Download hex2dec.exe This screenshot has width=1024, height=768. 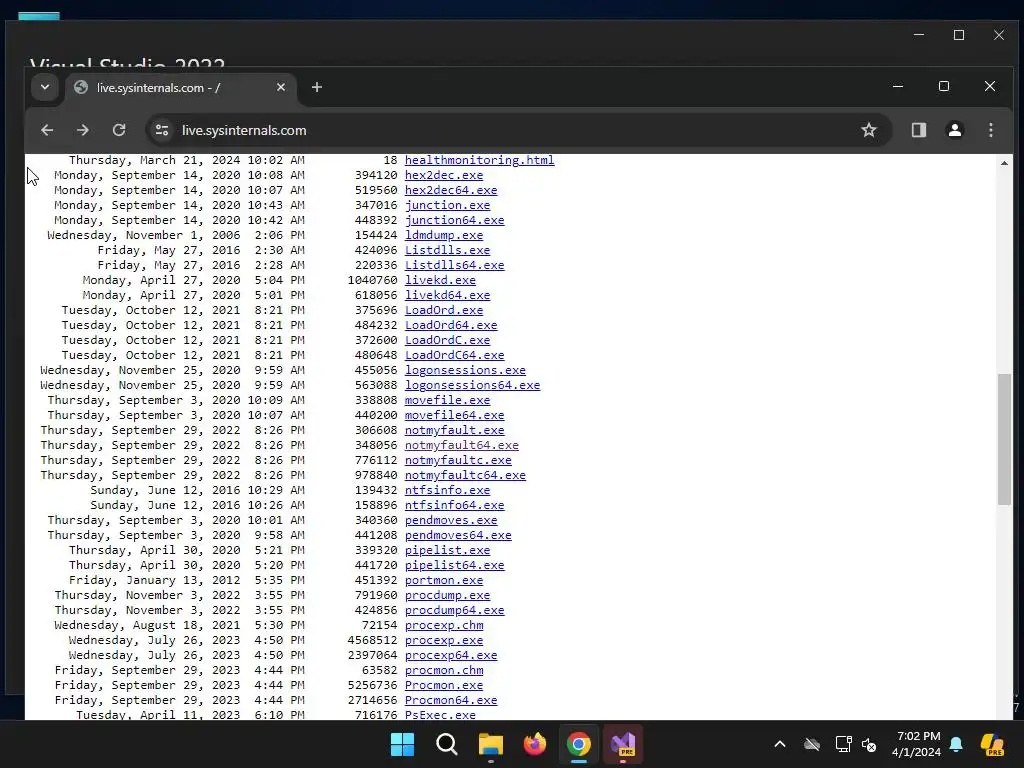point(444,175)
